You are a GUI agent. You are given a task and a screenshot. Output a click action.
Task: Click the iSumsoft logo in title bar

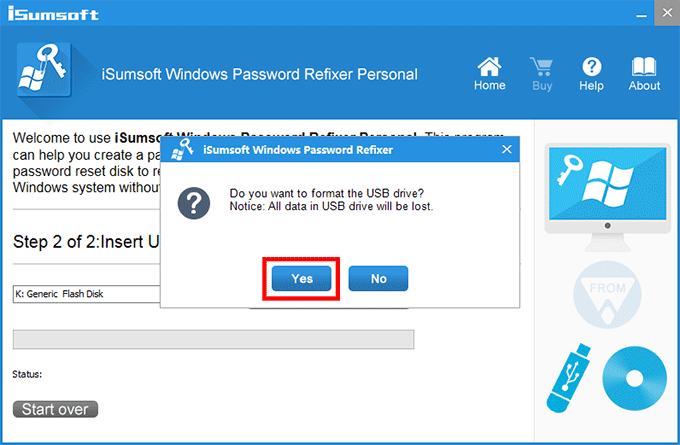point(53,14)
